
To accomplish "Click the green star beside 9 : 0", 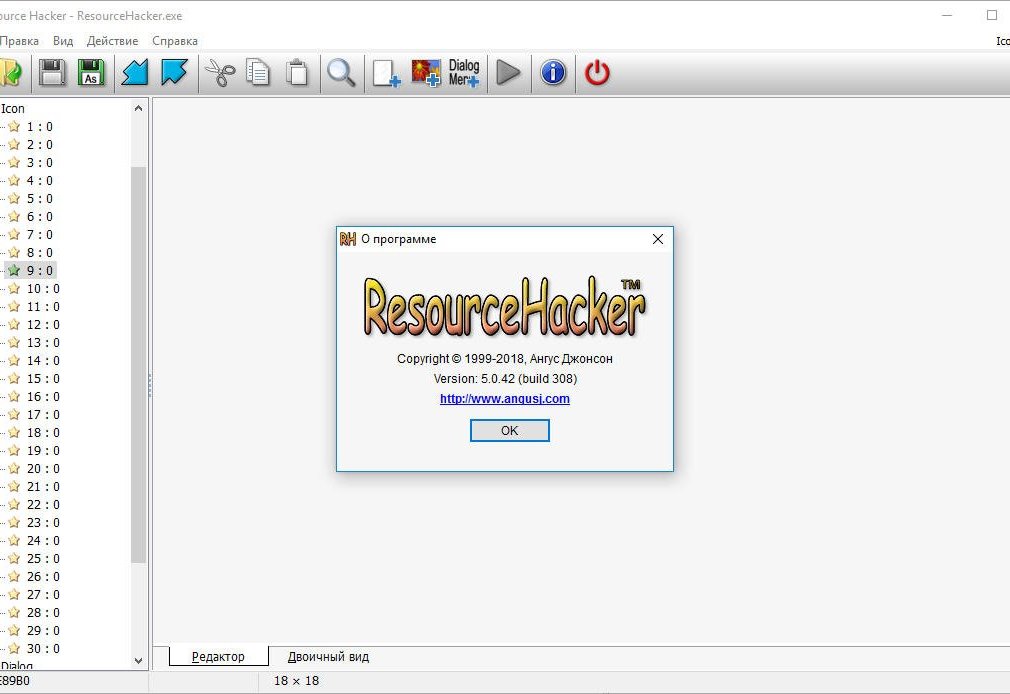I will pos(14,271).
